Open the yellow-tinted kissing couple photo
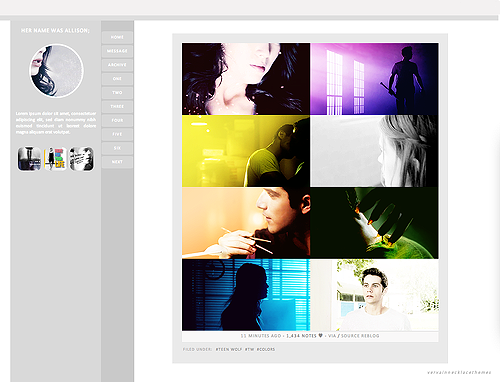Screen dimensions: 500x382 coord(246,151)
